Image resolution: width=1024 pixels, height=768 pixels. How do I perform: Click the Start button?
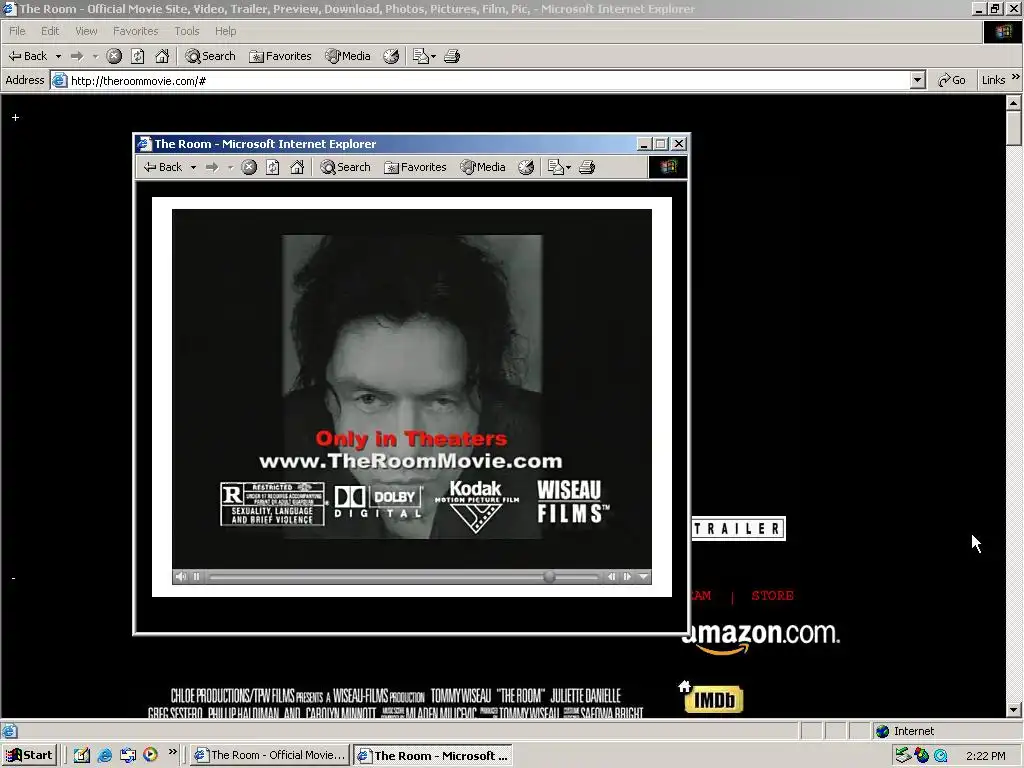click(x=30, y=756)
